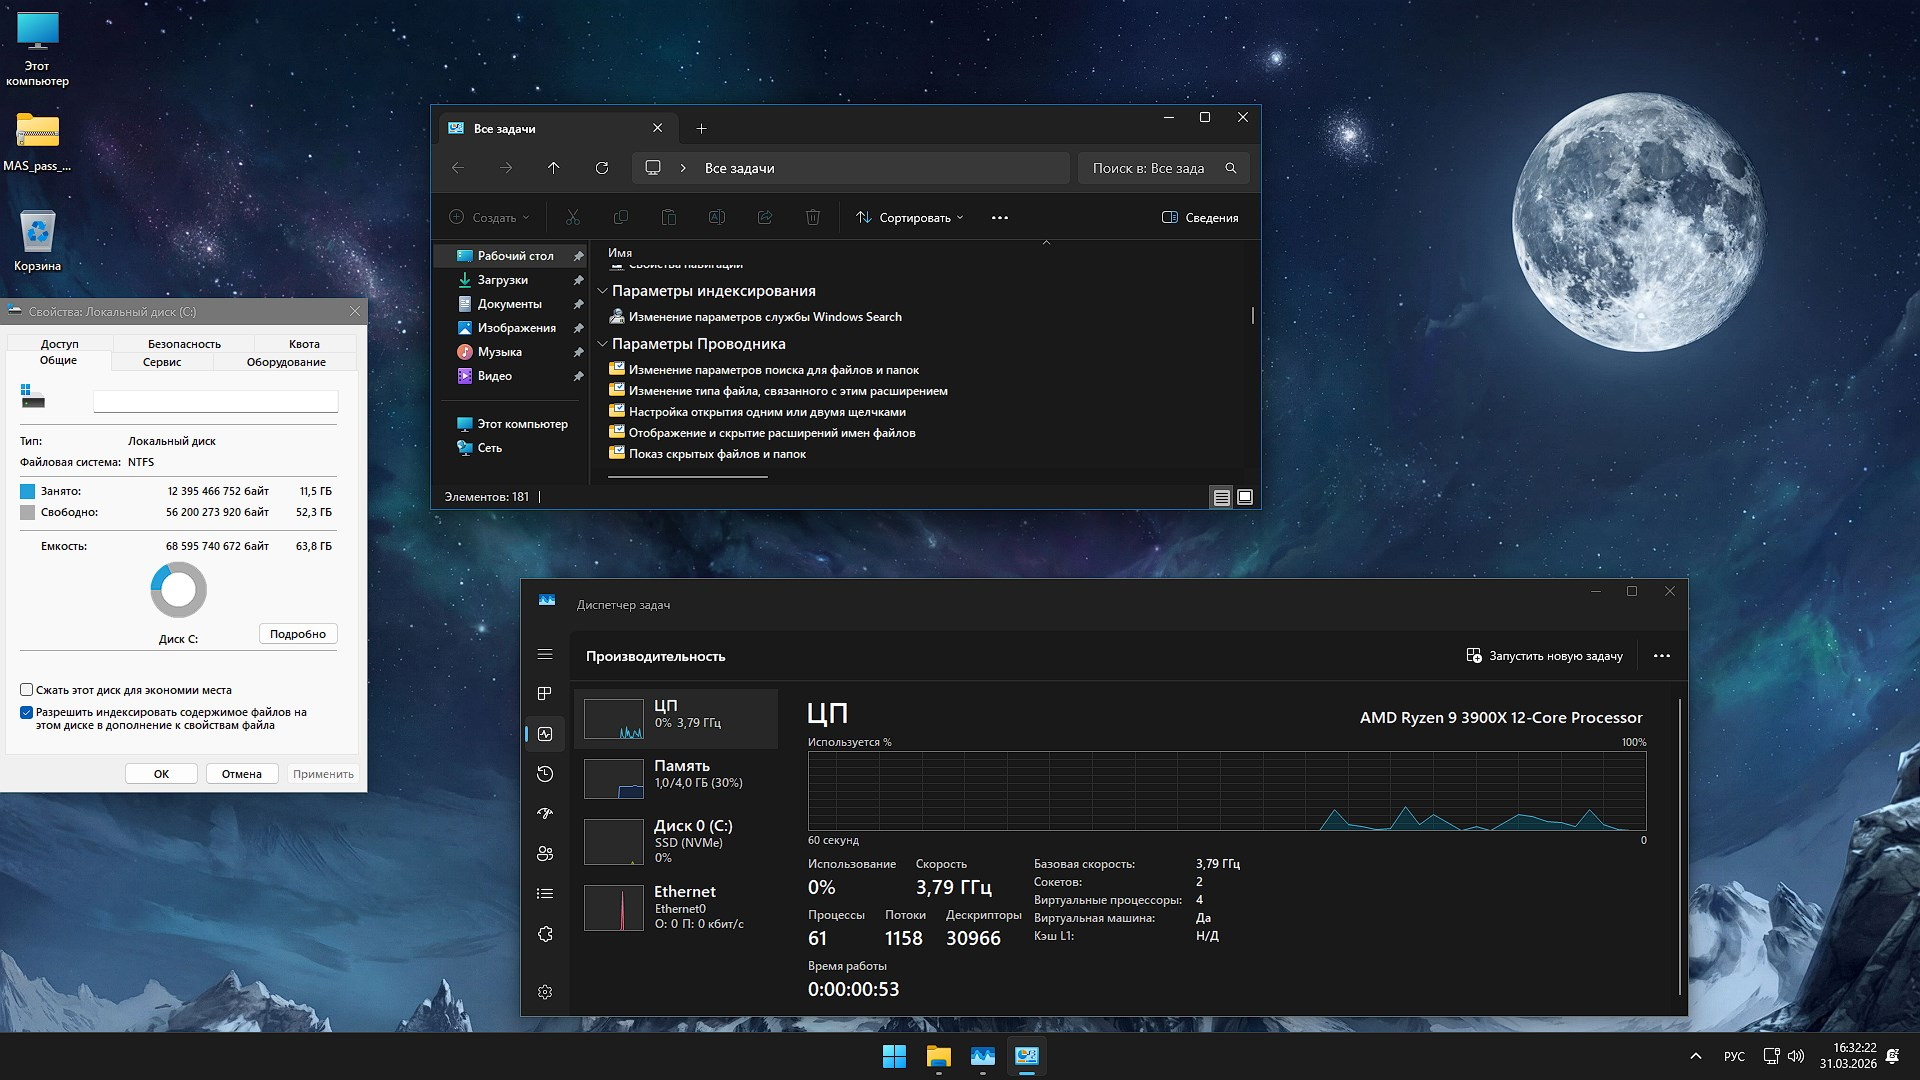1920x1080 pixels.
Task: Collapse the 'Параметры Проводника' section
Action: pos(602,343)
